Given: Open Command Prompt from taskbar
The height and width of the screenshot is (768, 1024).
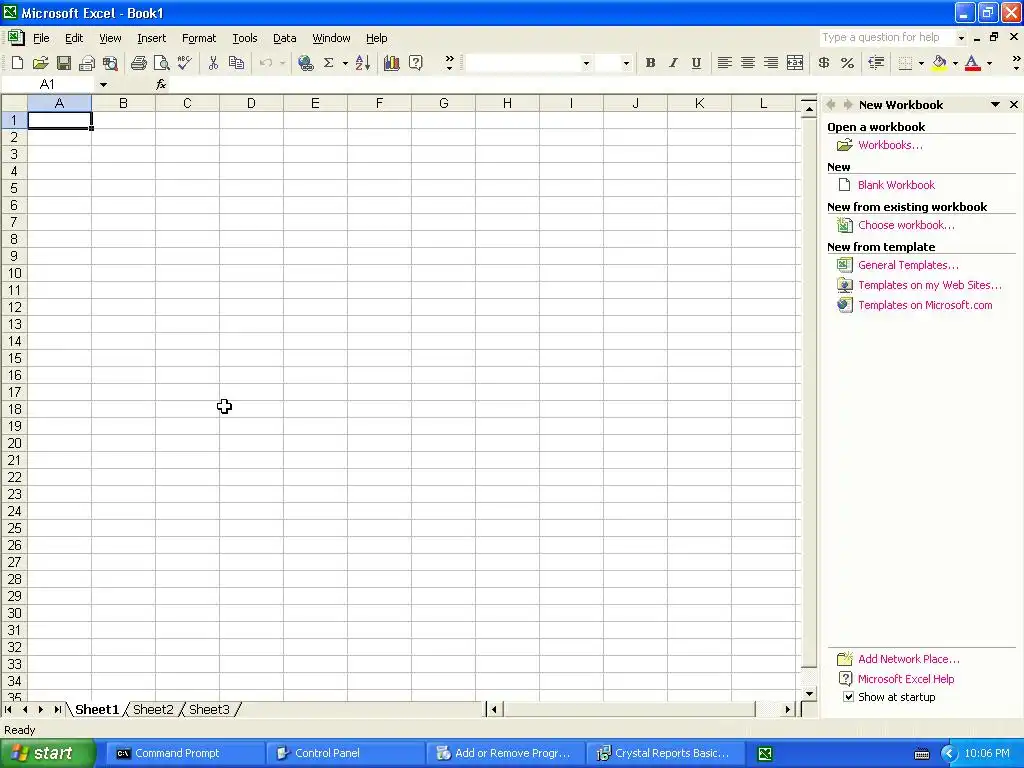Looking at the screenshot, I should pos(183,753).
